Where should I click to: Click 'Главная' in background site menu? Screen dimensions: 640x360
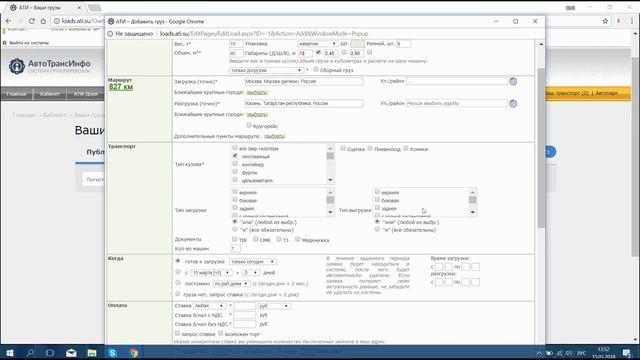coord(17,94)
